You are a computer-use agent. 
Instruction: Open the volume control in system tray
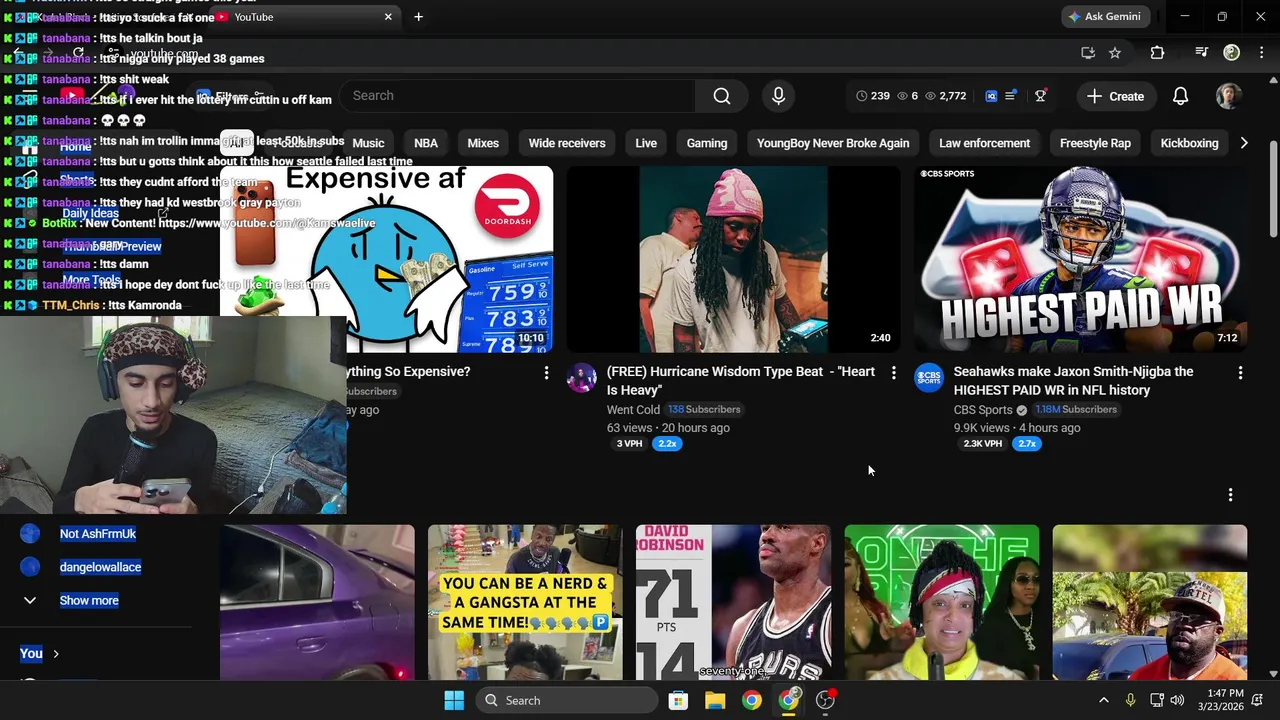point(1177,700)
